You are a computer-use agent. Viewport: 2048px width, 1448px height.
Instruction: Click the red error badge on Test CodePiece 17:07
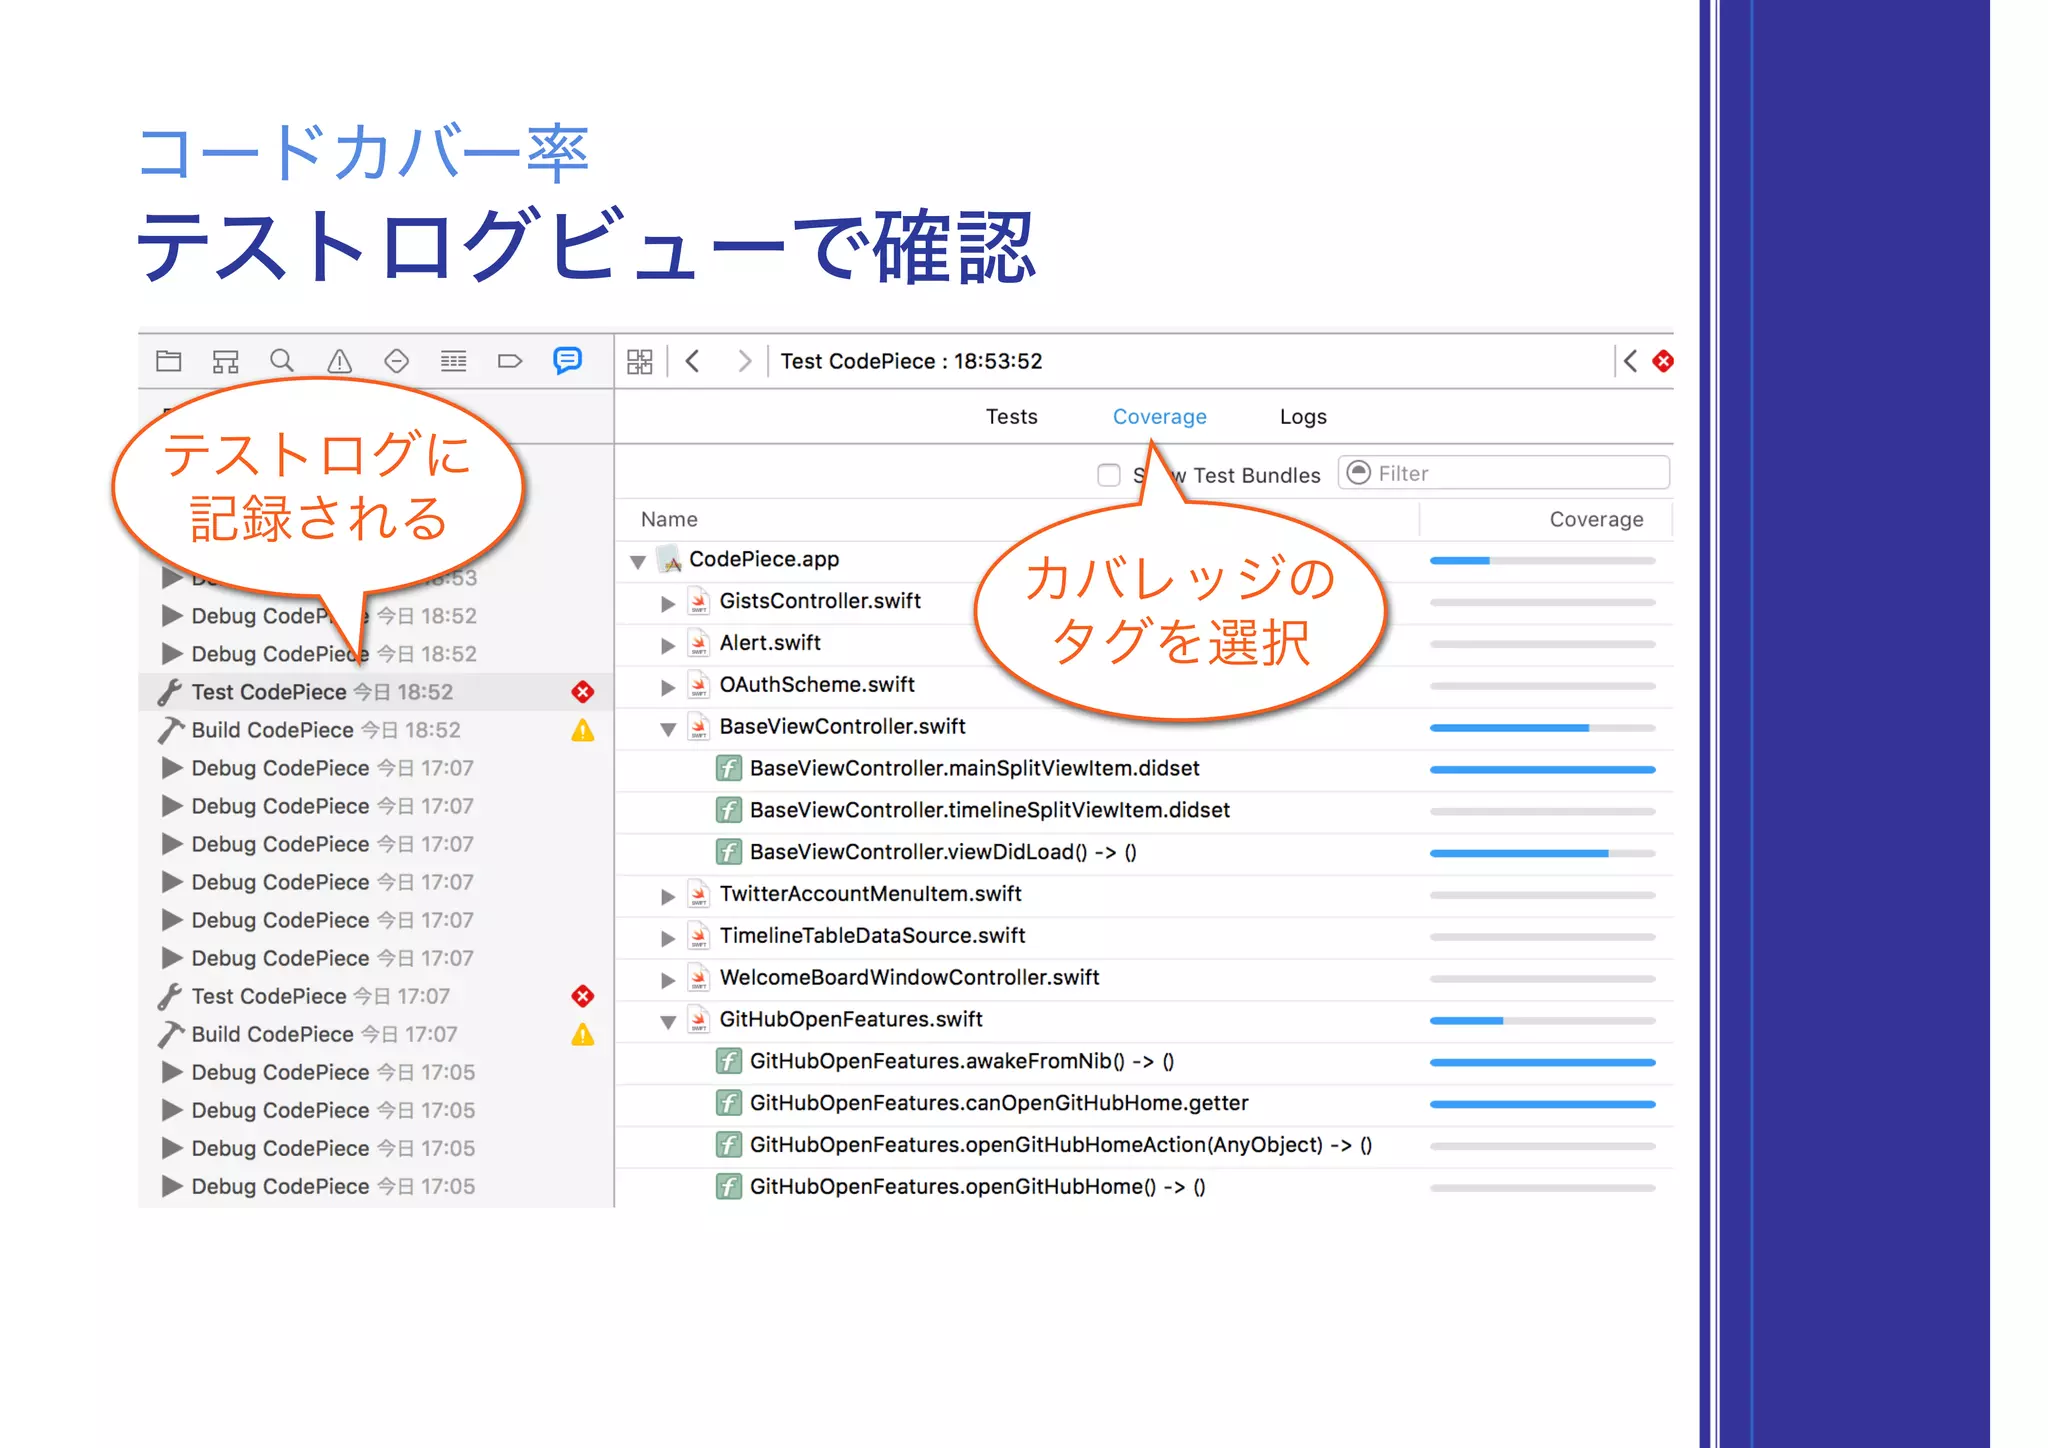pyautogui.click(x=583, y=996)
